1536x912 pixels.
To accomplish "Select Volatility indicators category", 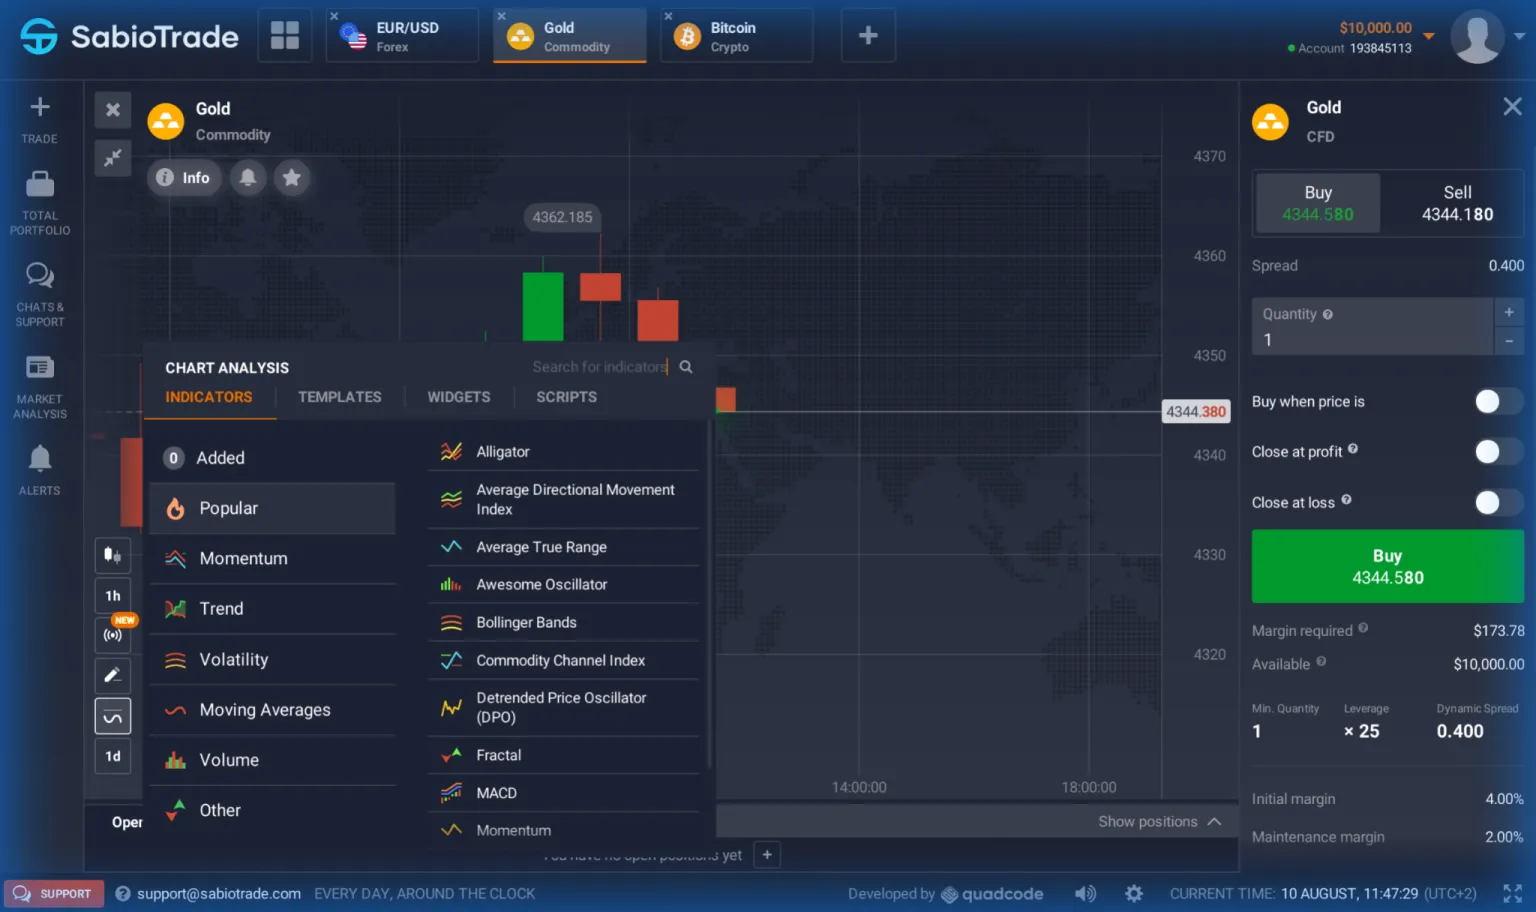I will pos(272,660).
